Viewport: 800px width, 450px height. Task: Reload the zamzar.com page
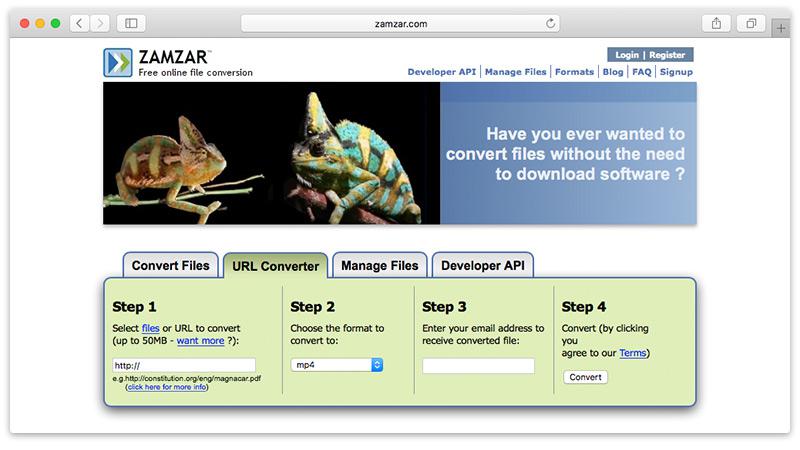click(550, 23)
